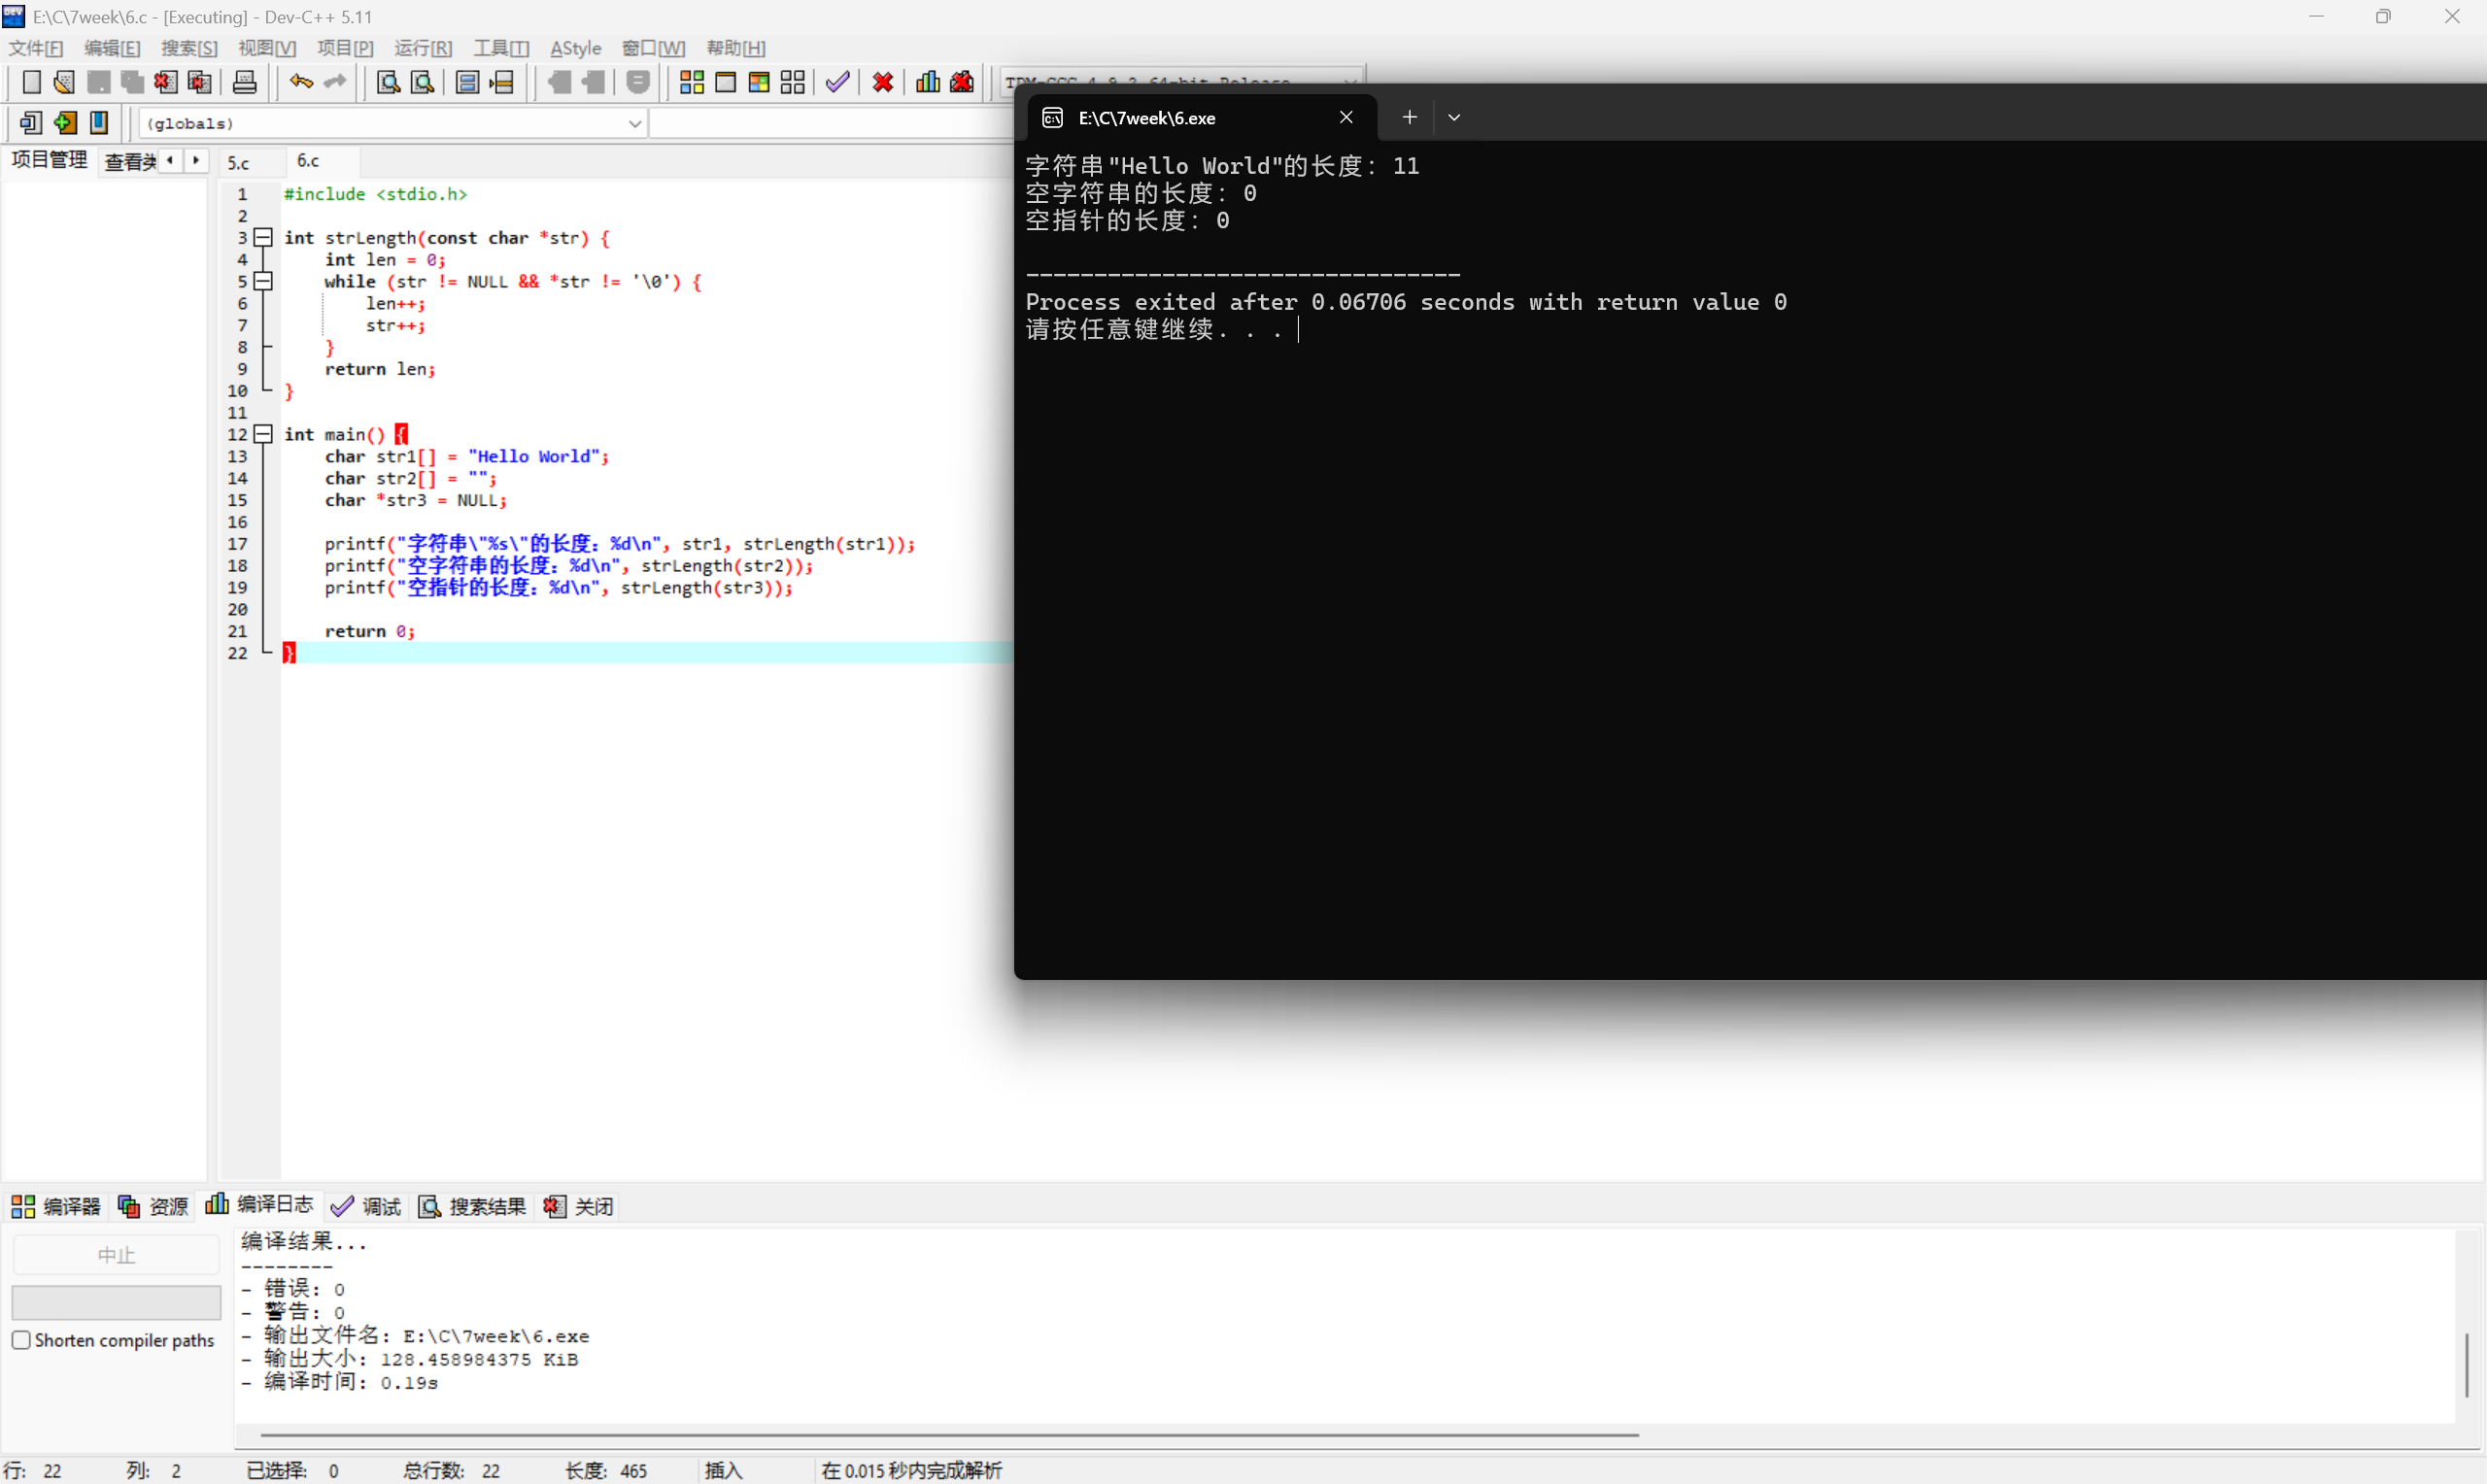Open the (globals) scope dropdown
2487x1484 pixels.
point(634,124)
